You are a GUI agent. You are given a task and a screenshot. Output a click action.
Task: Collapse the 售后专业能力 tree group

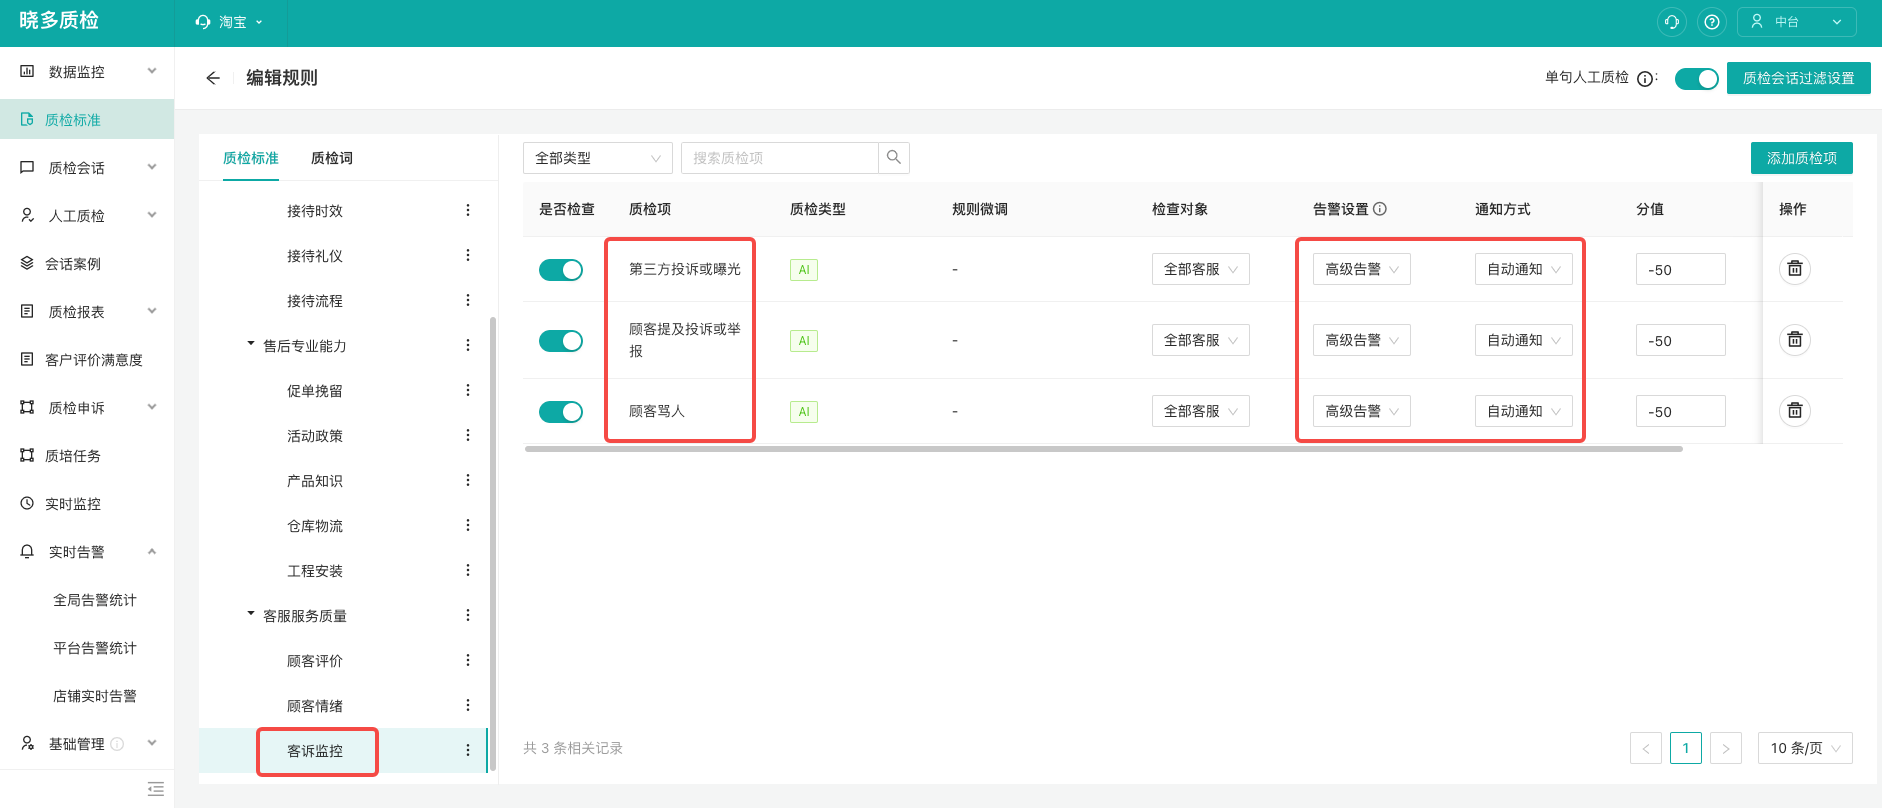(x=251, y=344)
